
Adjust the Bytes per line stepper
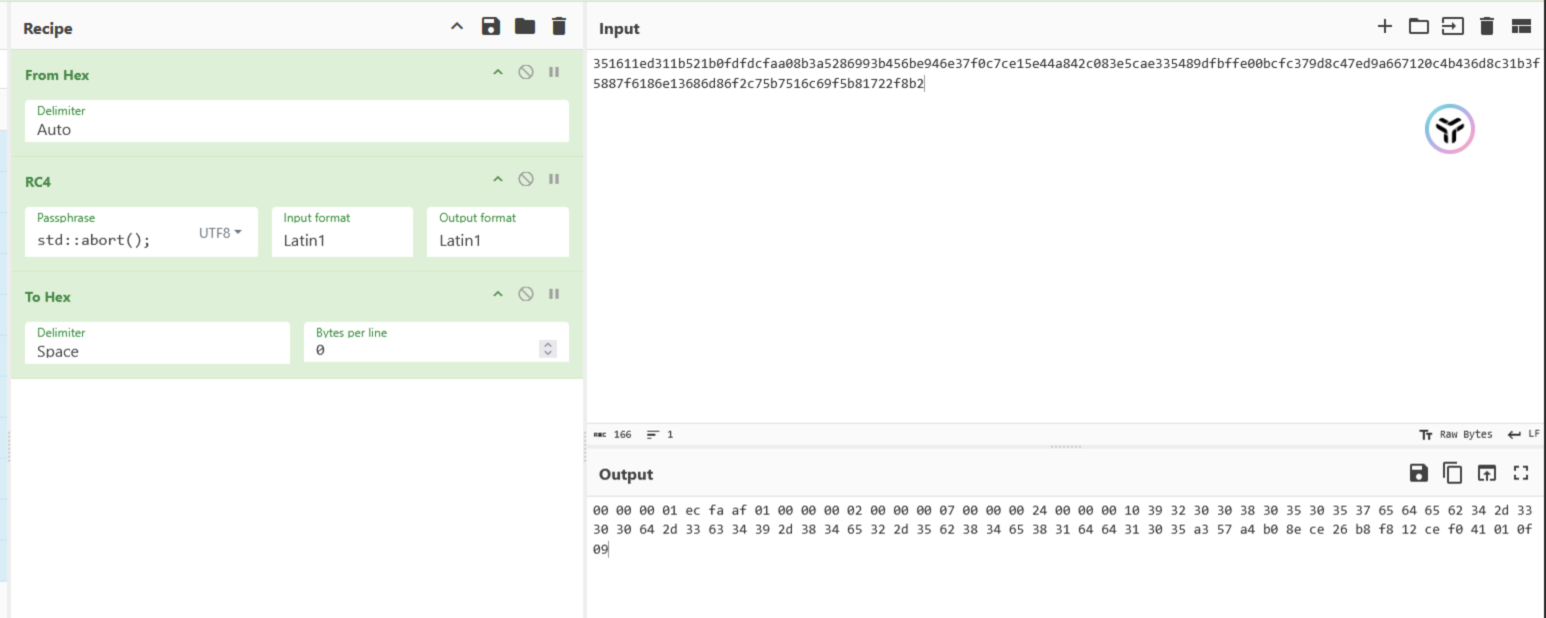tap(547, 349)
